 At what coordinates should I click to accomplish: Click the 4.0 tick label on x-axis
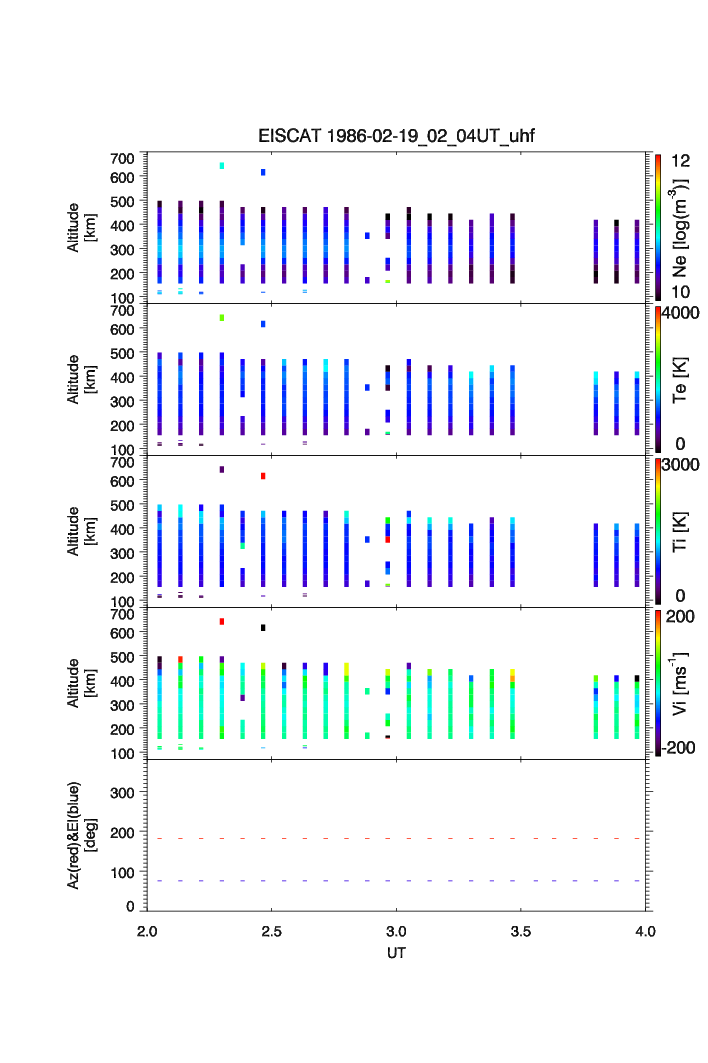[645, 932]
